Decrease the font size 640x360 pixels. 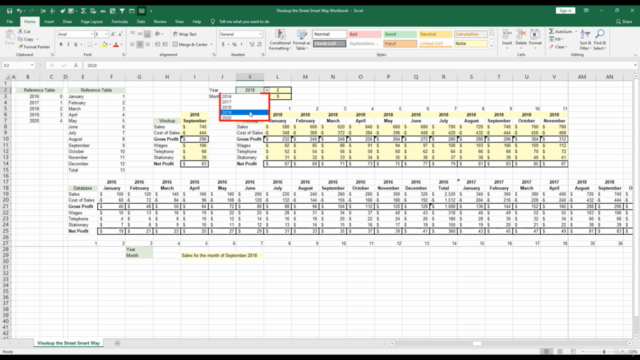click(120, 34)
